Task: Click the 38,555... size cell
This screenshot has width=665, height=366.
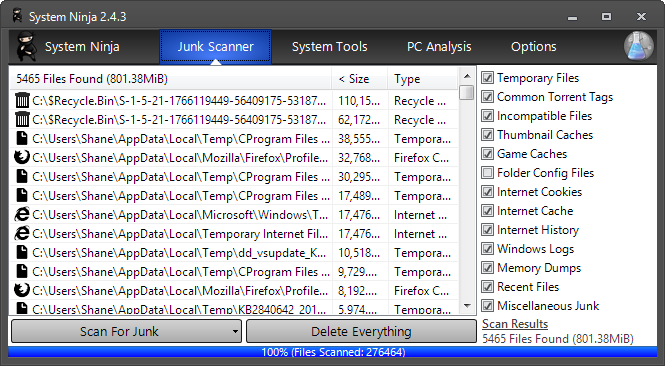Action: (360, 139)
